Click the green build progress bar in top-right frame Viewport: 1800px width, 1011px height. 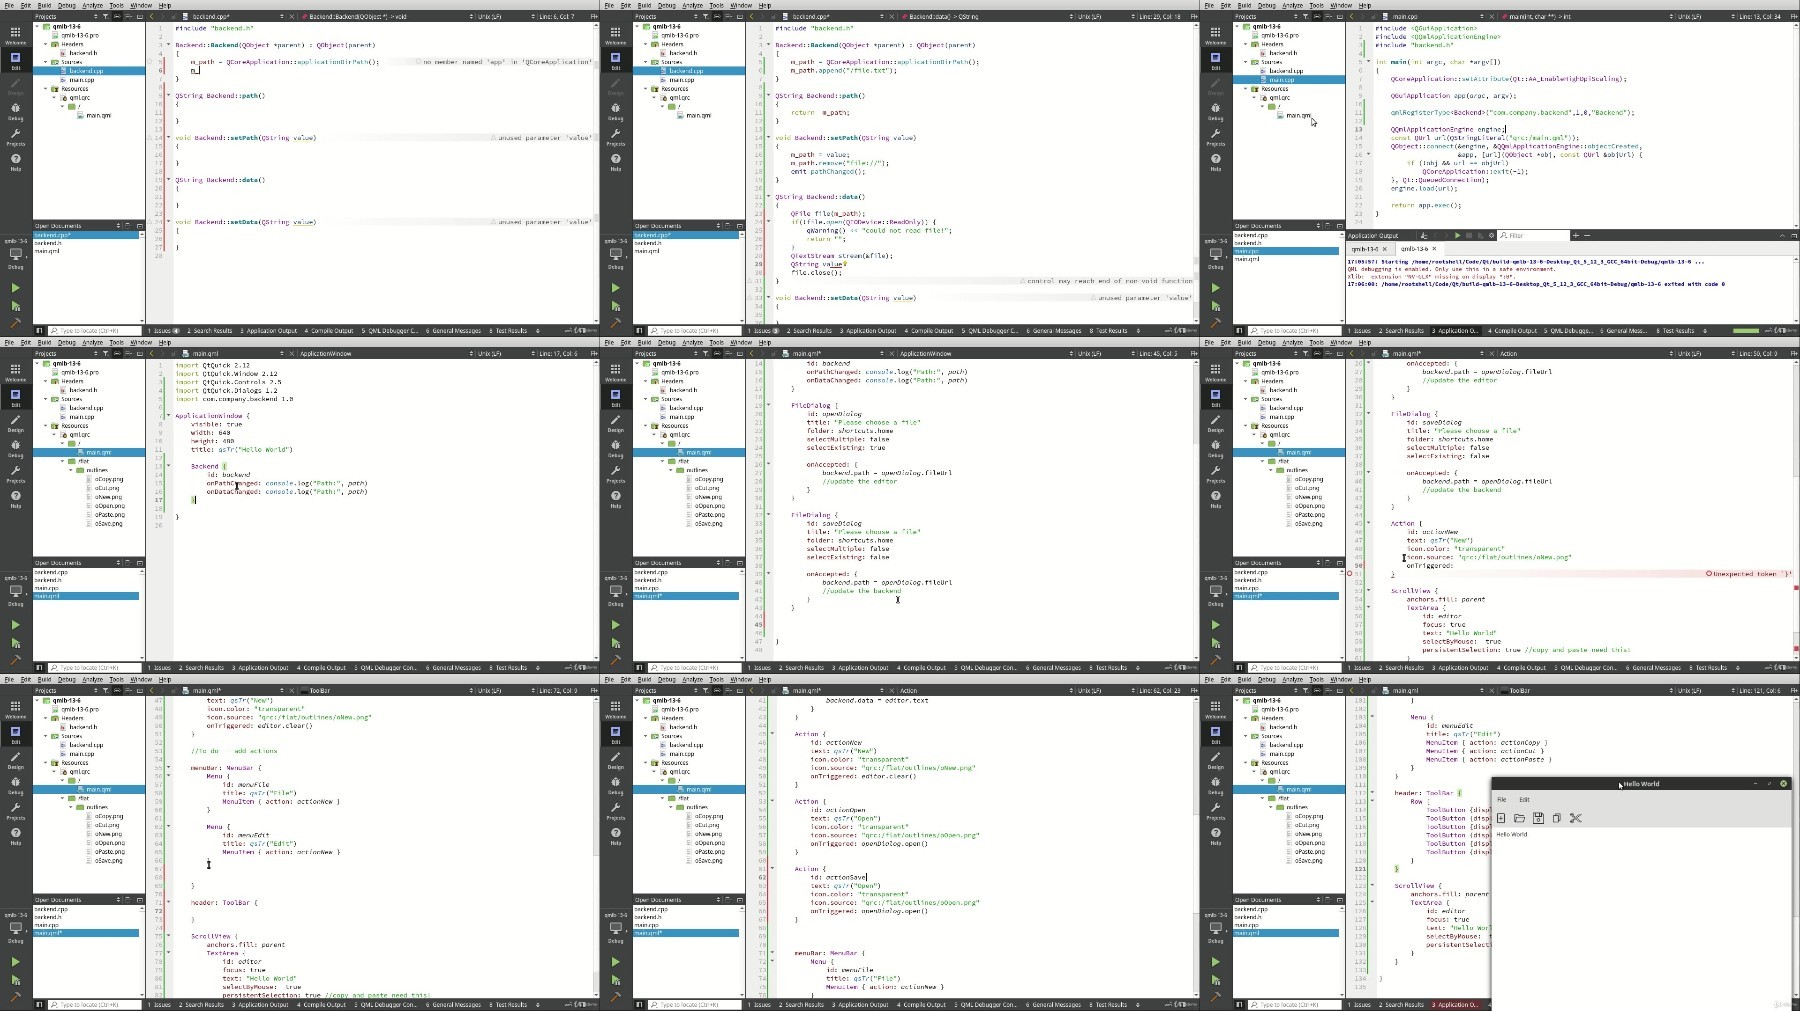coord(1746,331)
